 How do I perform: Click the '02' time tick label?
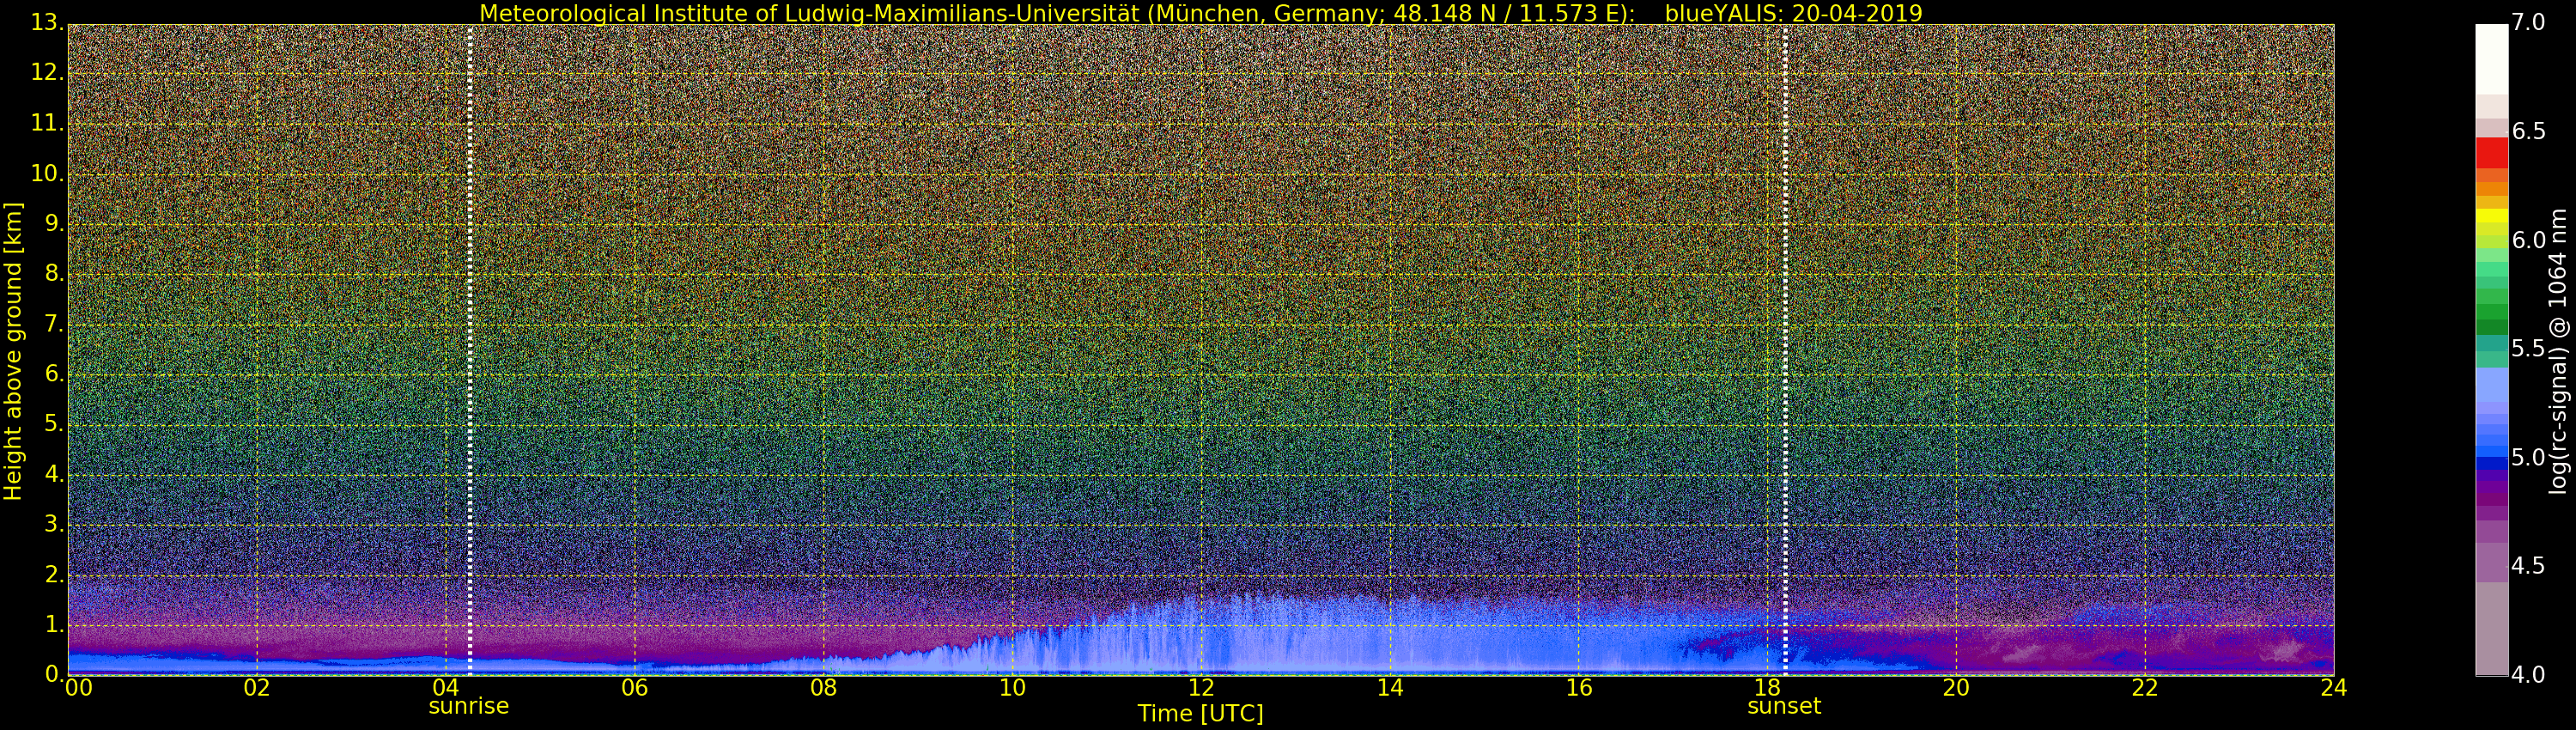(257, 688)
